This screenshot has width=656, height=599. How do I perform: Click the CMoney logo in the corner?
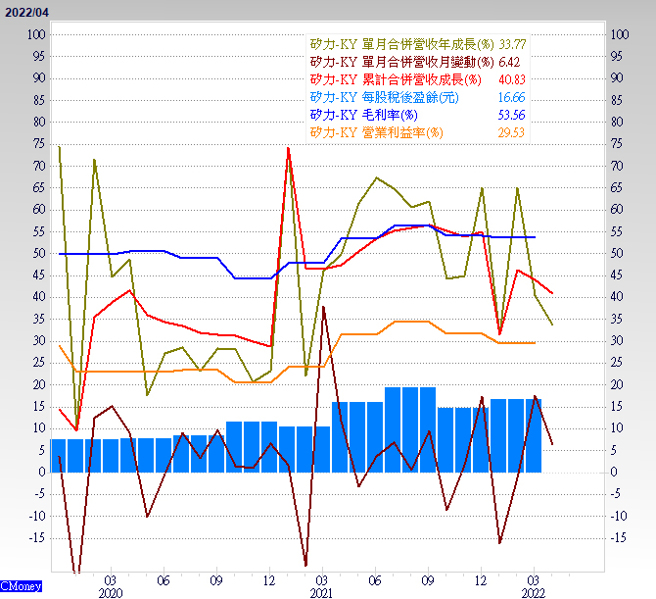click(x=21, y=585)
